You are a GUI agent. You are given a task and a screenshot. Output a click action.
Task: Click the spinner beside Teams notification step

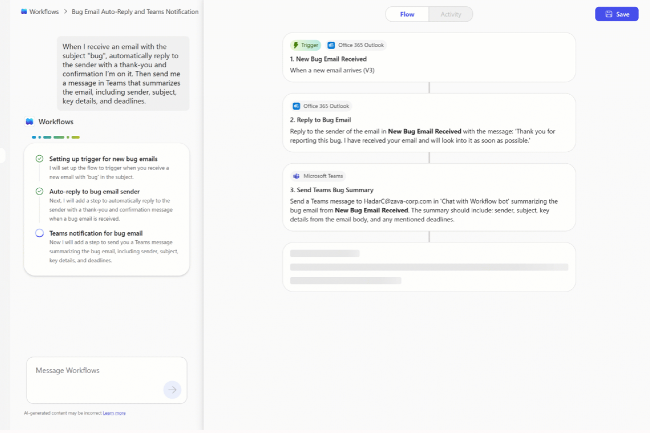(39, 233)
